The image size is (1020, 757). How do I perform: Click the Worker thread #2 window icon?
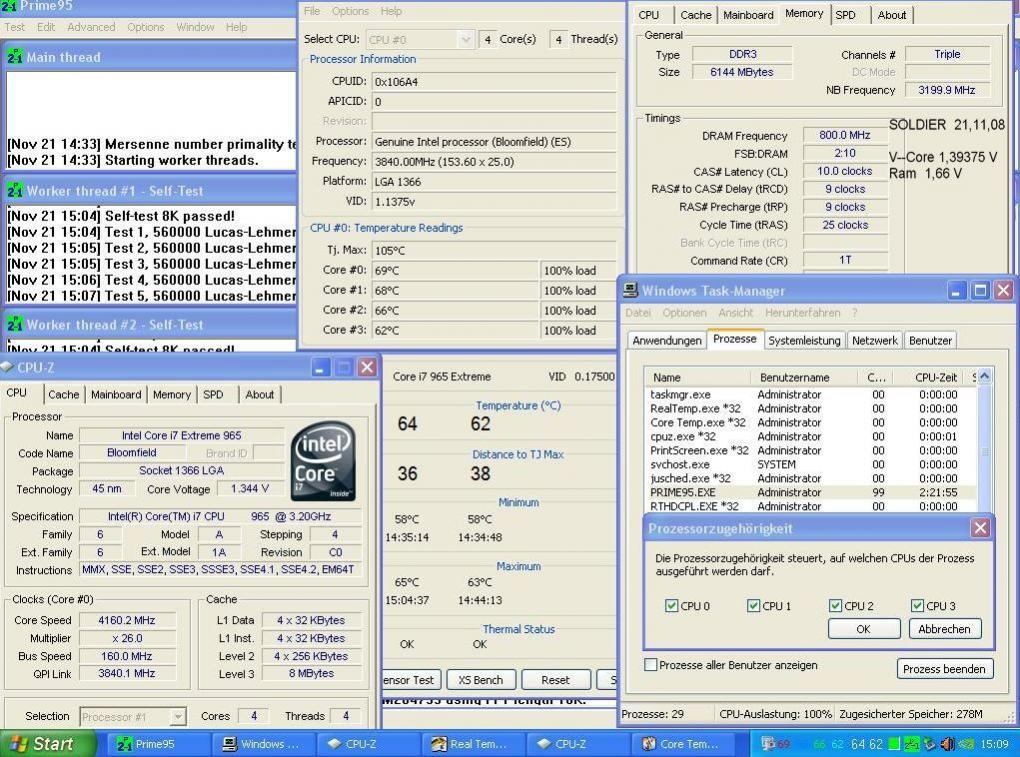(15, 324)
